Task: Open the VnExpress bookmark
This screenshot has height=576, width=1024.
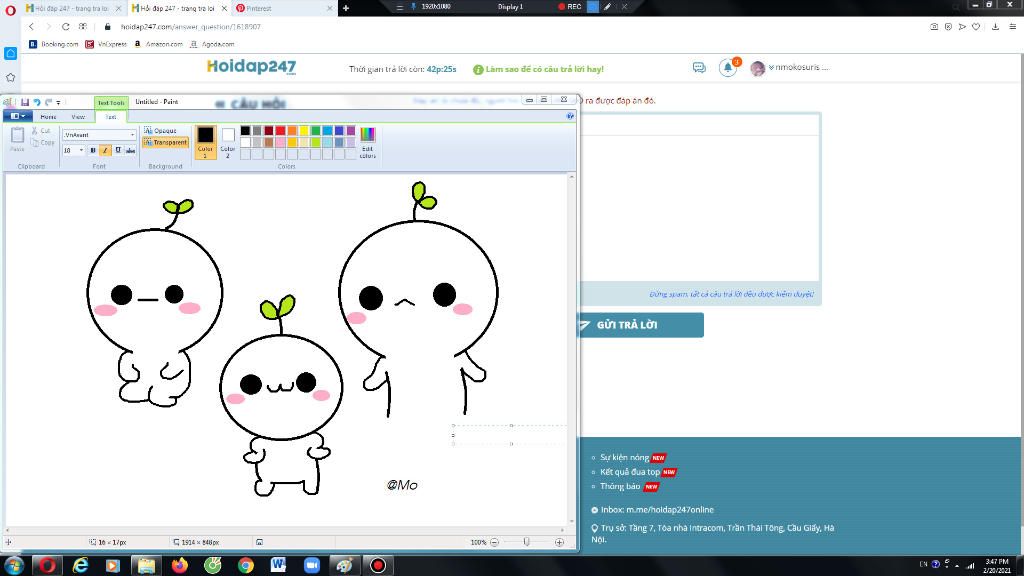Action: point(106,44)
